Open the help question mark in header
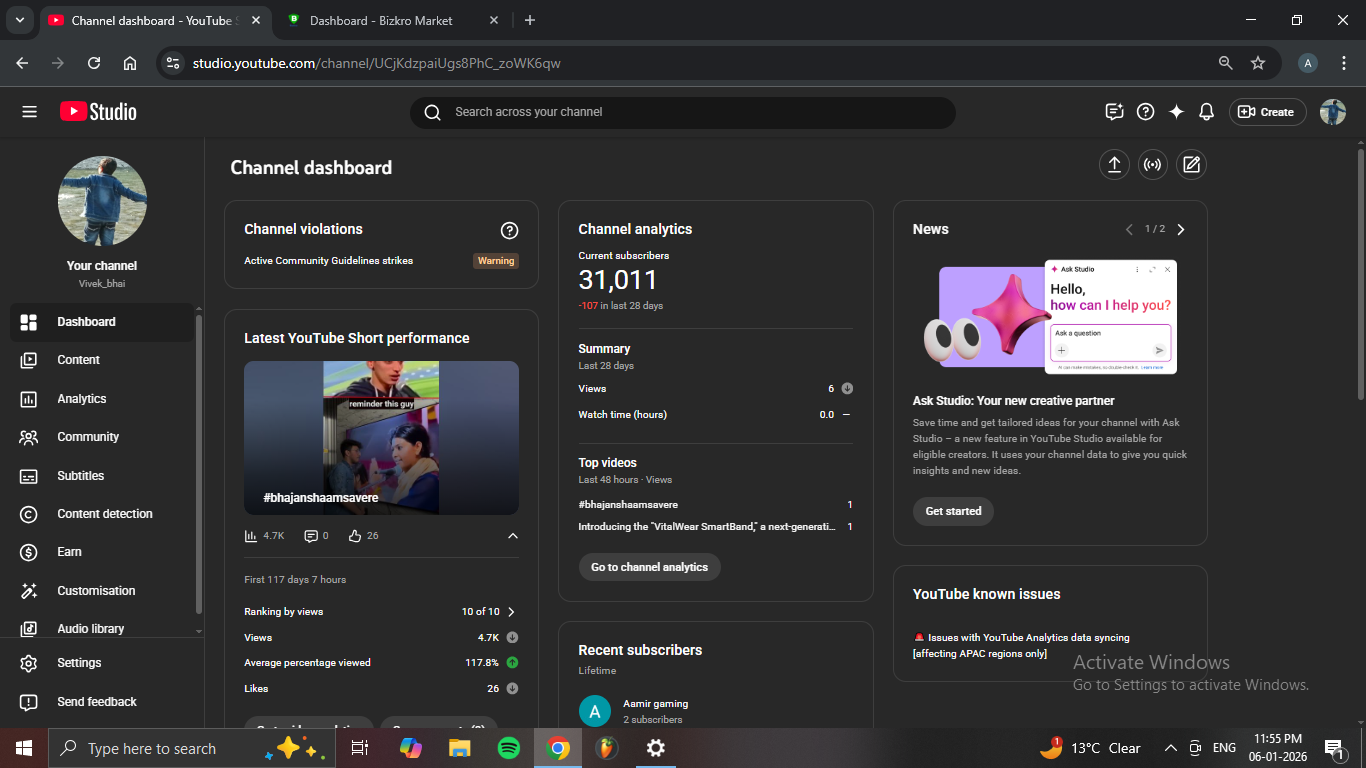This screenshot has width=1366, height=768. tap(1146, 112)
